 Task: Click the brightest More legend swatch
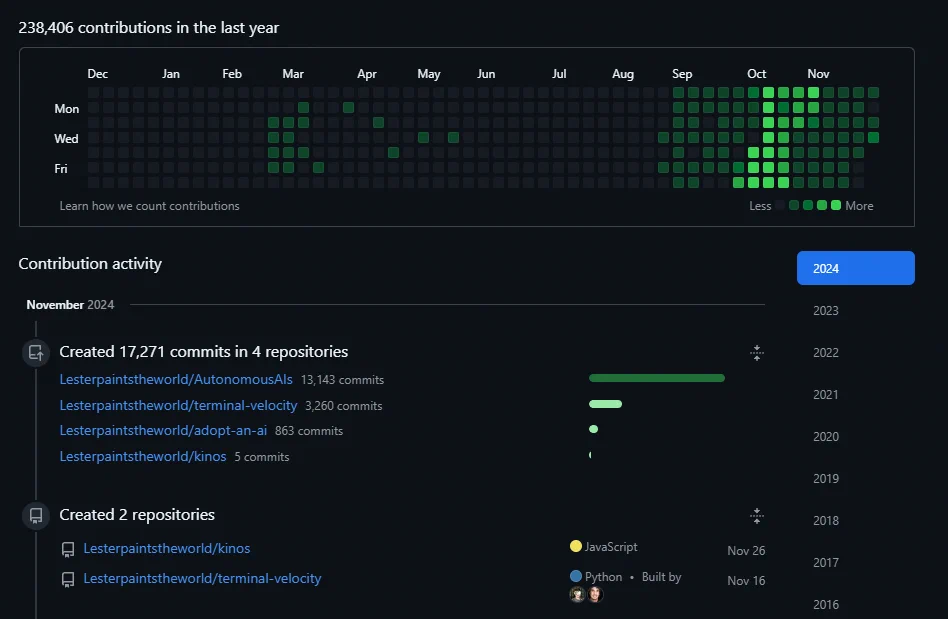836,206
